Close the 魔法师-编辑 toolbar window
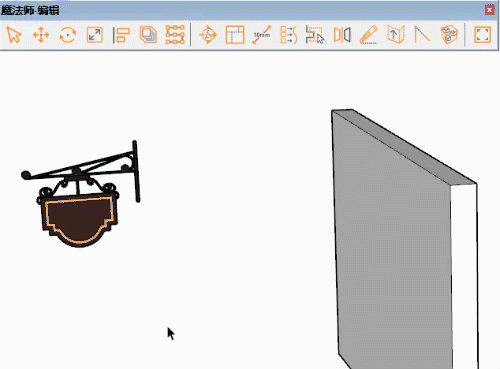This screenshot has width=500, height=369. point(489,10)
